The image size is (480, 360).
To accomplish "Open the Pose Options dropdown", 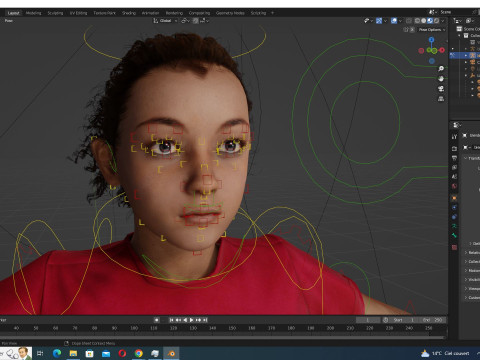I will click(x=432, y=30).
